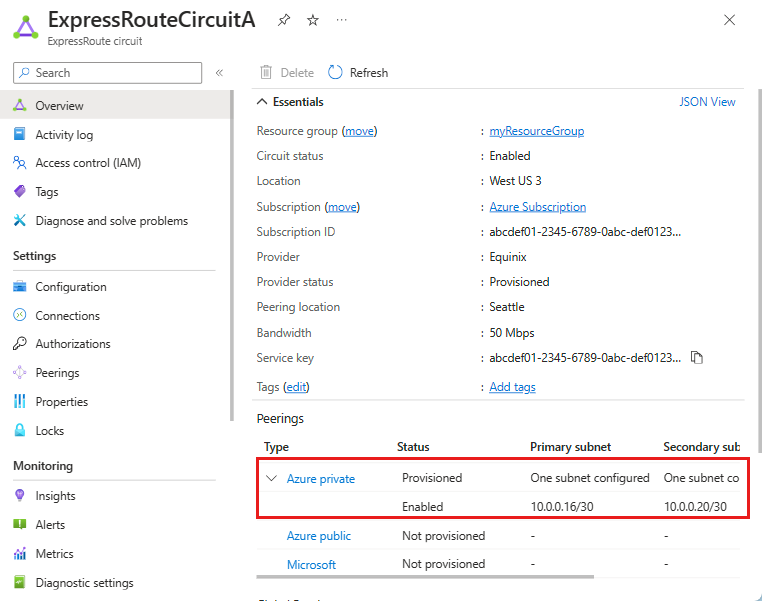Image resolution: width=762 pixels, height=601 pixels.
Task: Collapse the Essentials section
Action: (x=263, y=102)
